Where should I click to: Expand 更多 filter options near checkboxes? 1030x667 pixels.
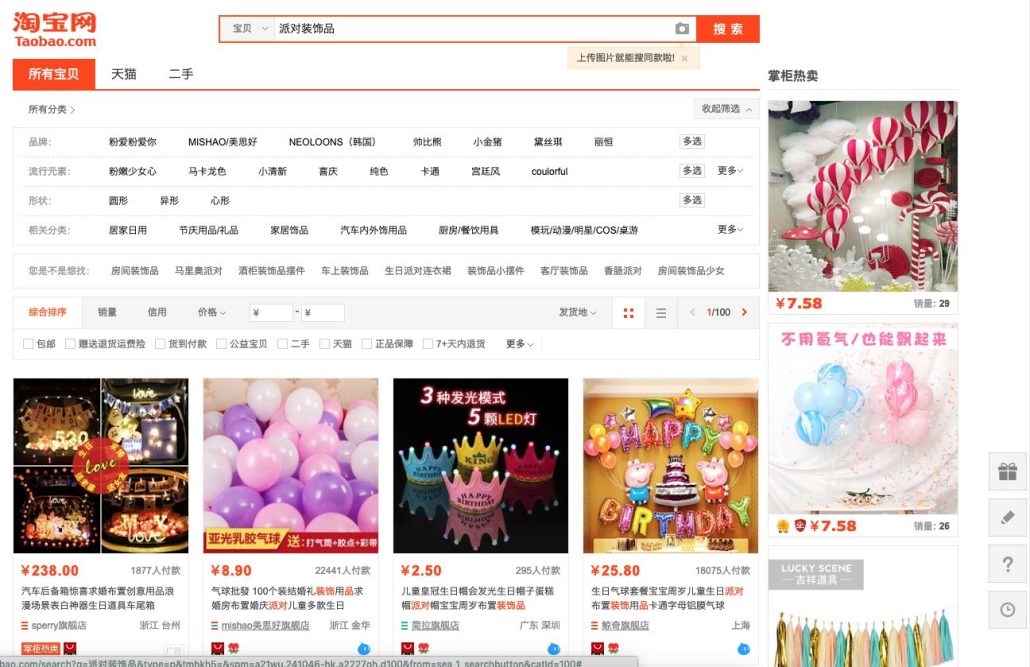pos(520,344)
